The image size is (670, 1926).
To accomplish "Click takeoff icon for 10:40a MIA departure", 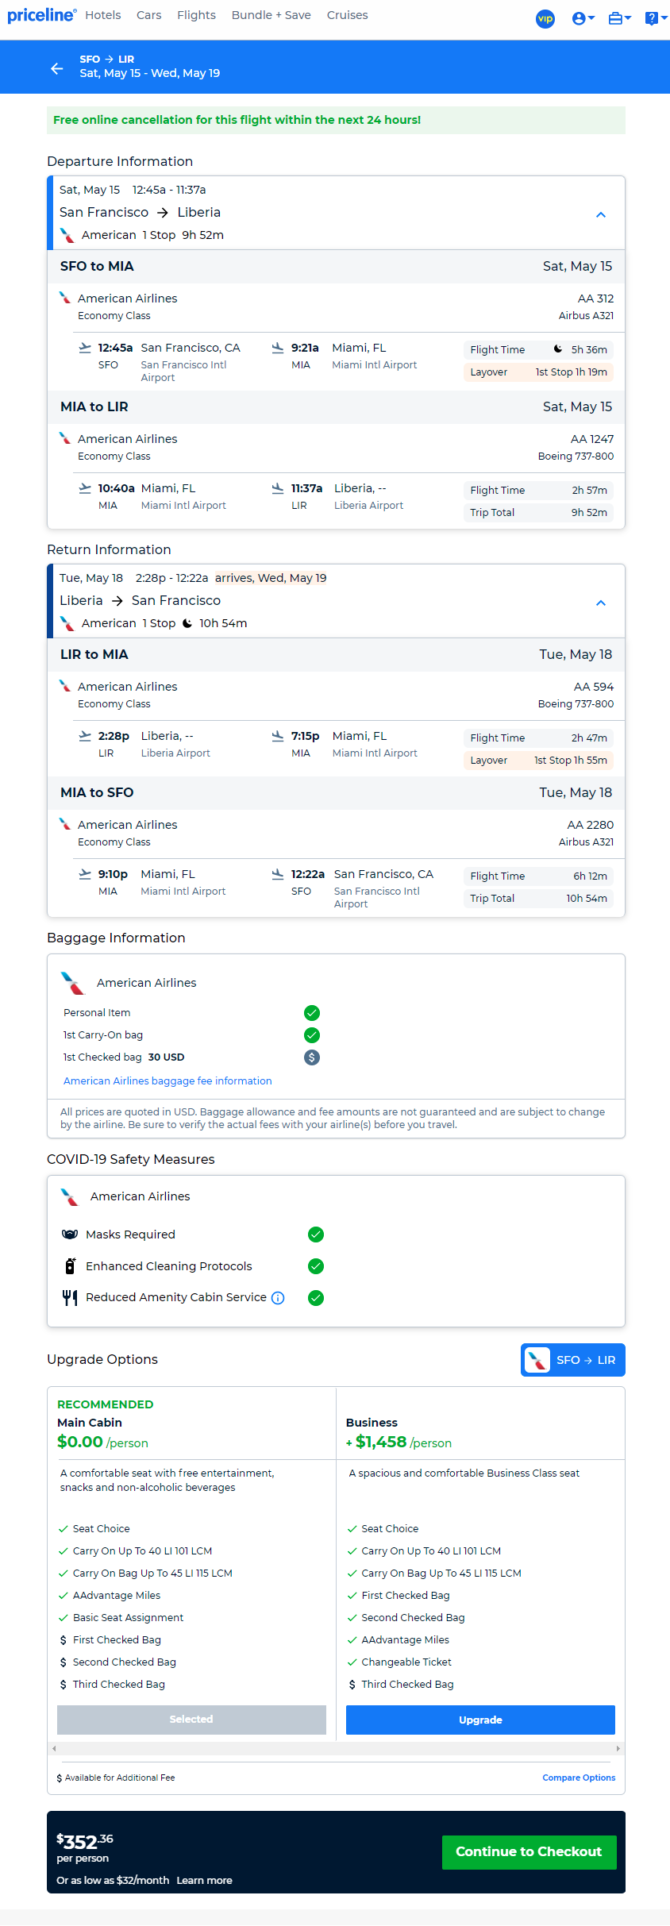I will pos(85,488).
